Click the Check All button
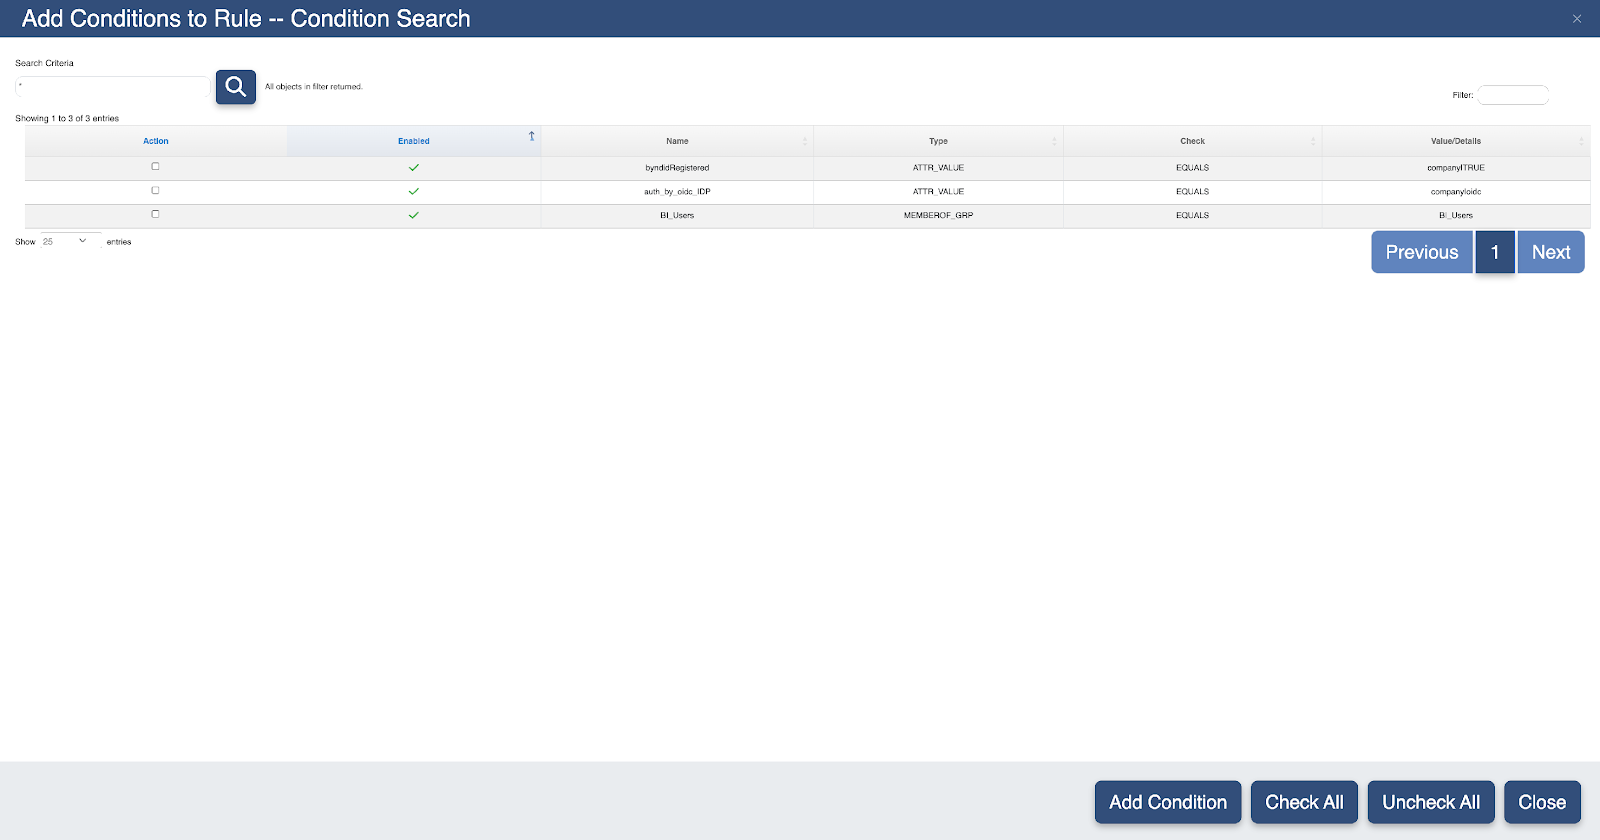 (1304, 802)
